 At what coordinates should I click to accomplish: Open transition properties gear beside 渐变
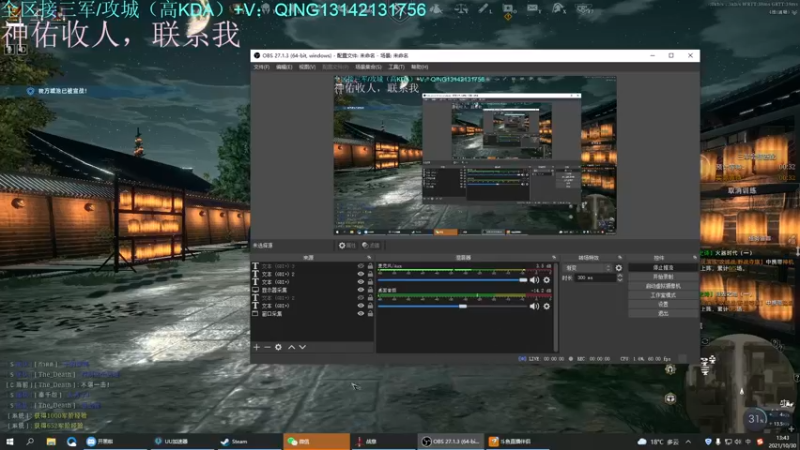coord(619,268)
